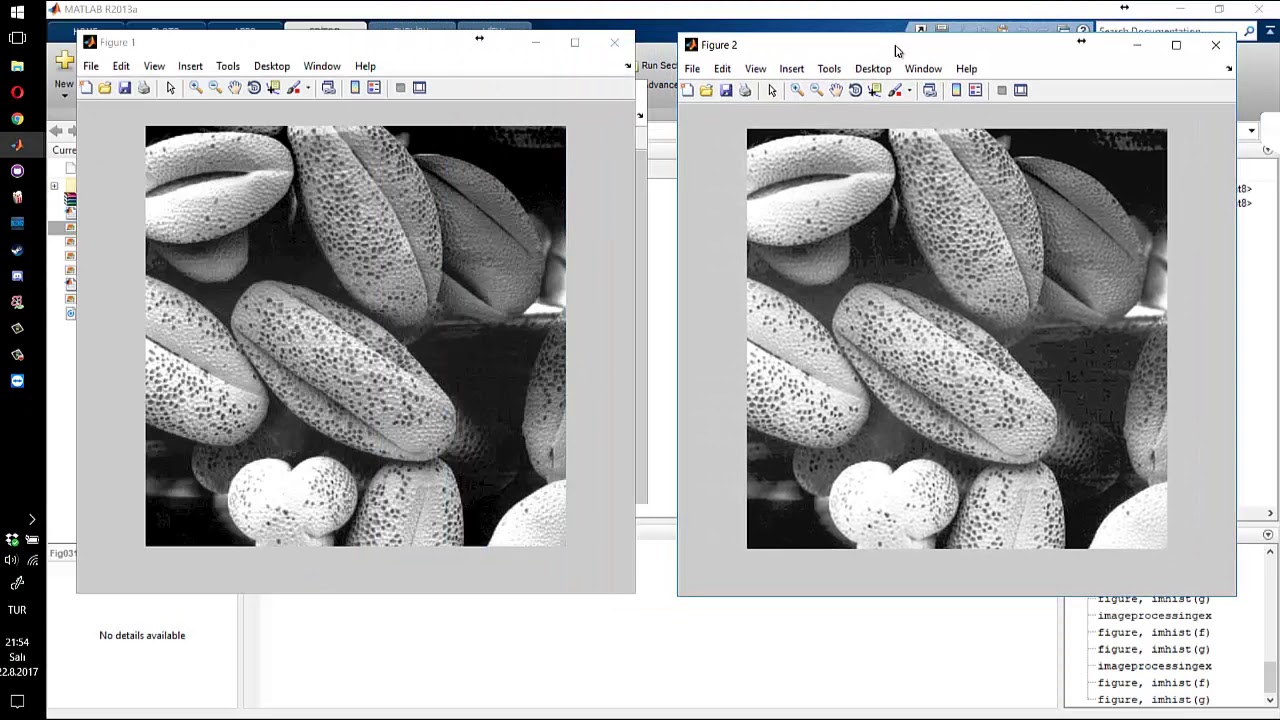This screenshot has height=720, width=1280.
Task: Hide Plot Tools in Figure 2
Action: click(1001, 90)
